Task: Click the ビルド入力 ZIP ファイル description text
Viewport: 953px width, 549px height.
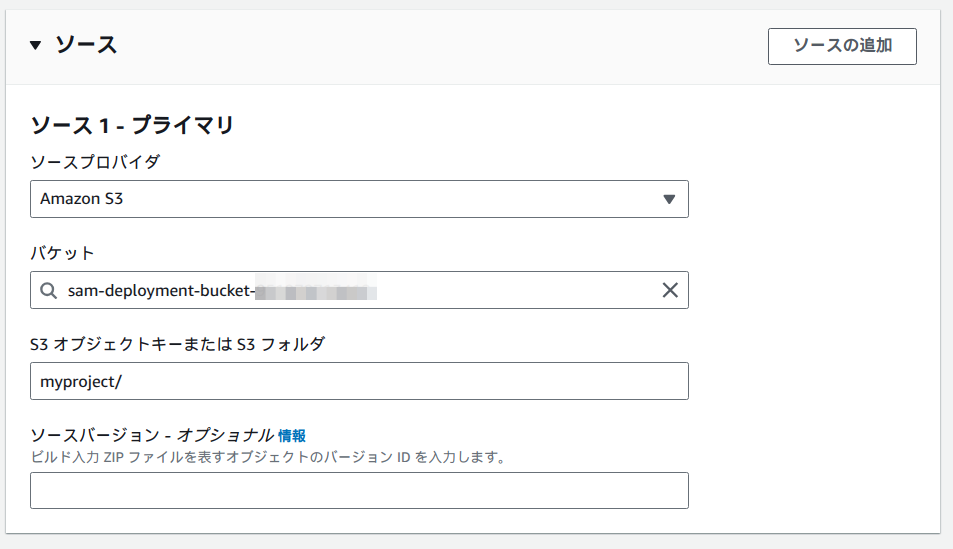Action: pos(268,457)
